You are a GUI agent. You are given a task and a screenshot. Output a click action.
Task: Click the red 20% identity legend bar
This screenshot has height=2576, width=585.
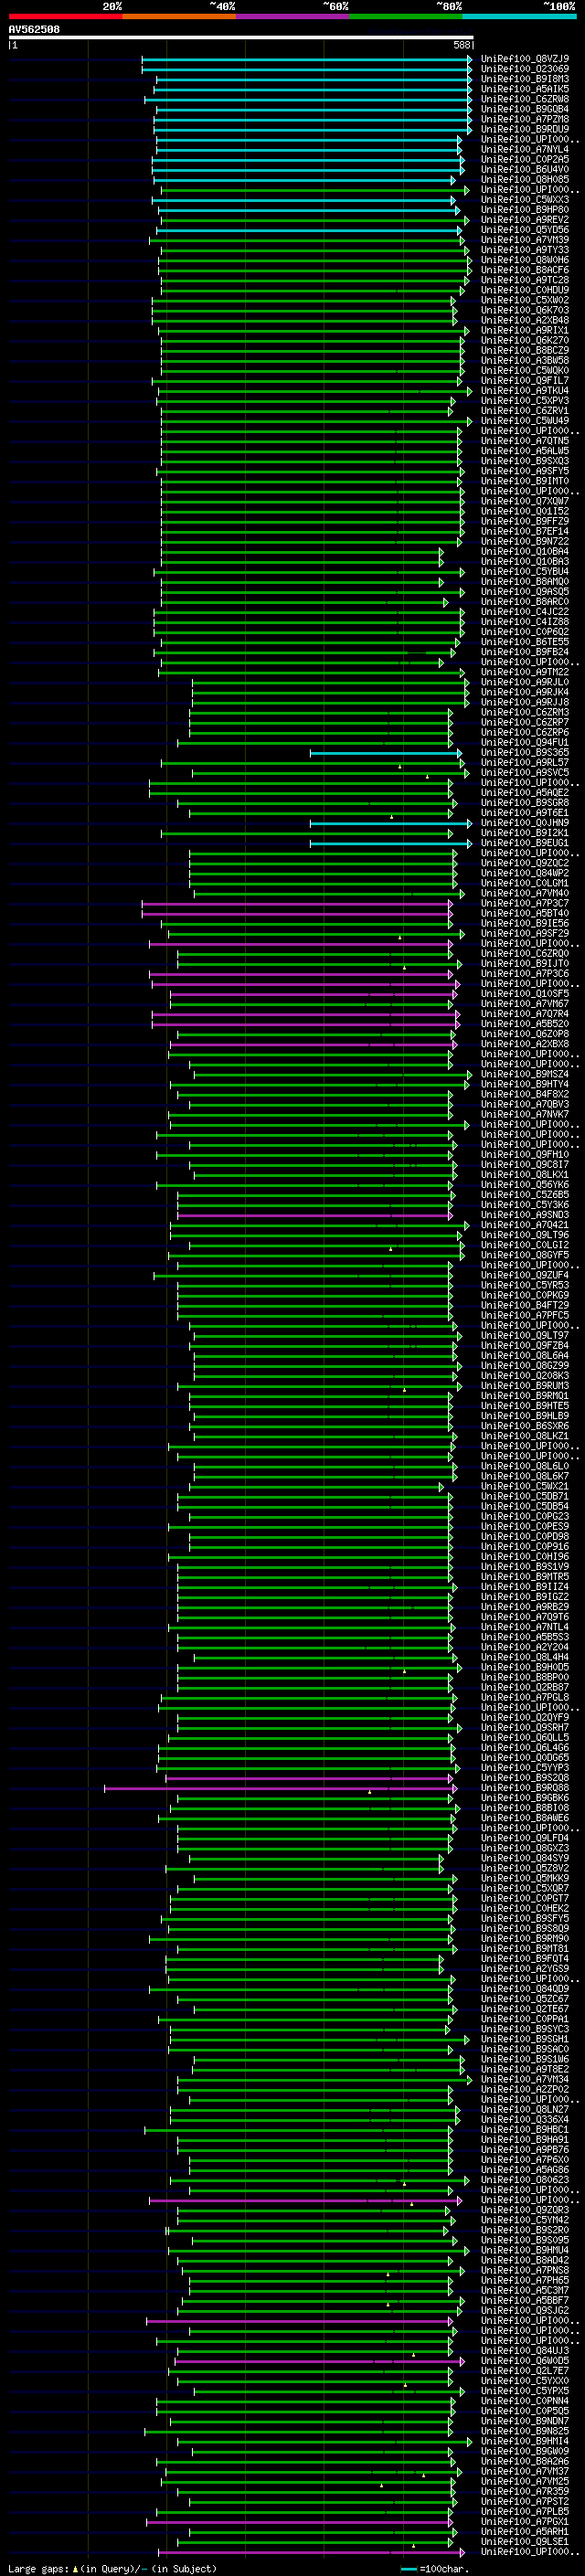[65, 16]
